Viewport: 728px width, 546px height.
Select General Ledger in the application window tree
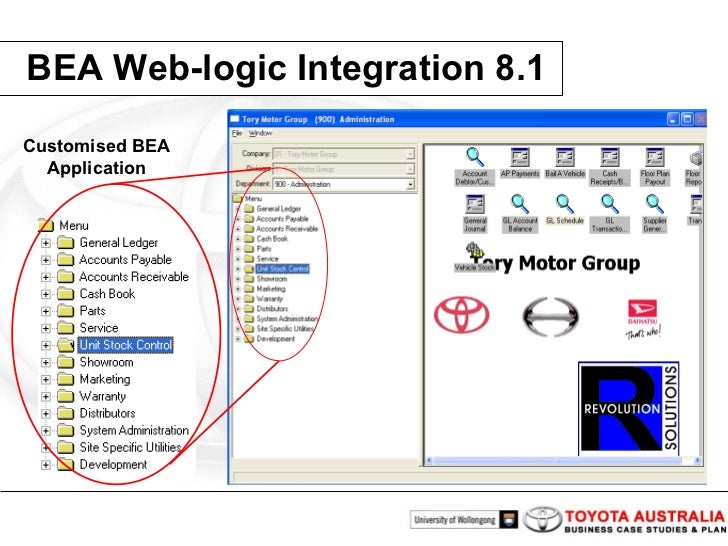279,209
